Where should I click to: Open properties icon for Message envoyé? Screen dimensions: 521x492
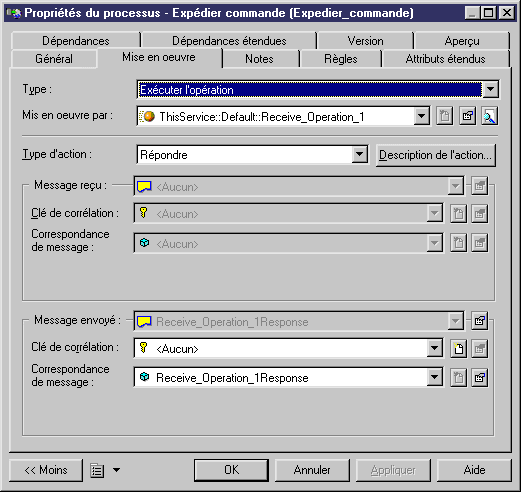[480, 321]
